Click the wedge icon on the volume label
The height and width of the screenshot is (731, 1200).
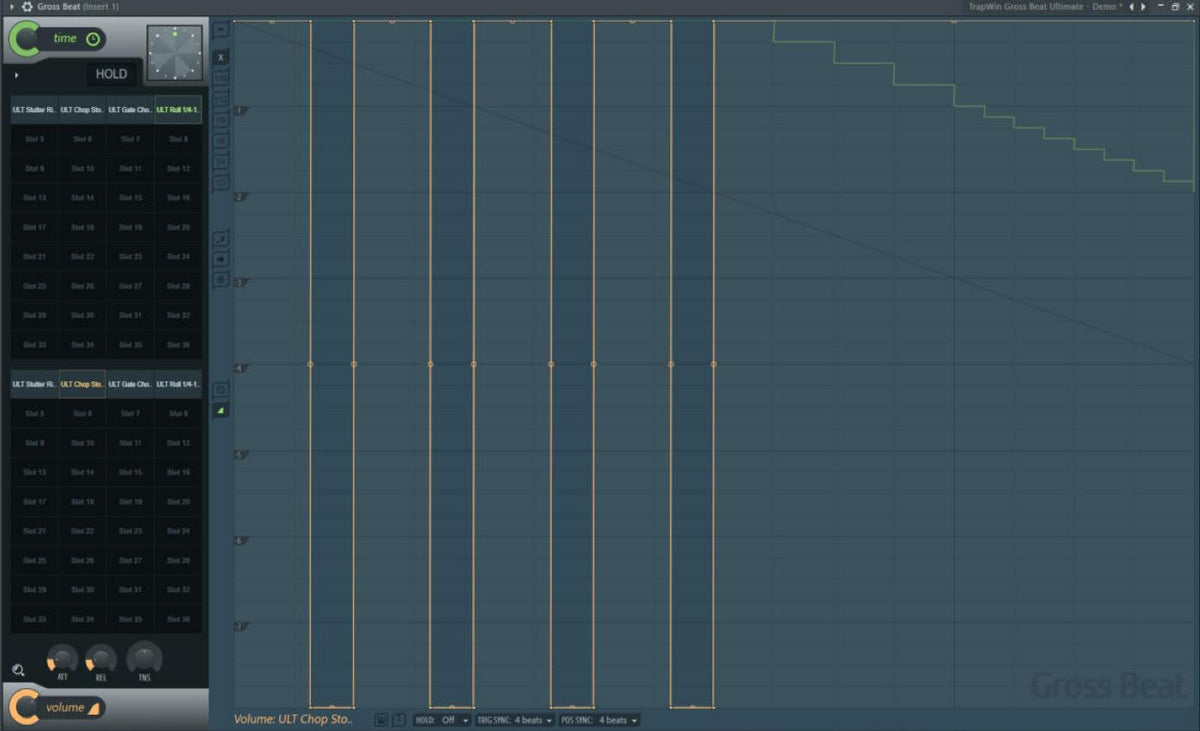click(94, 708)
